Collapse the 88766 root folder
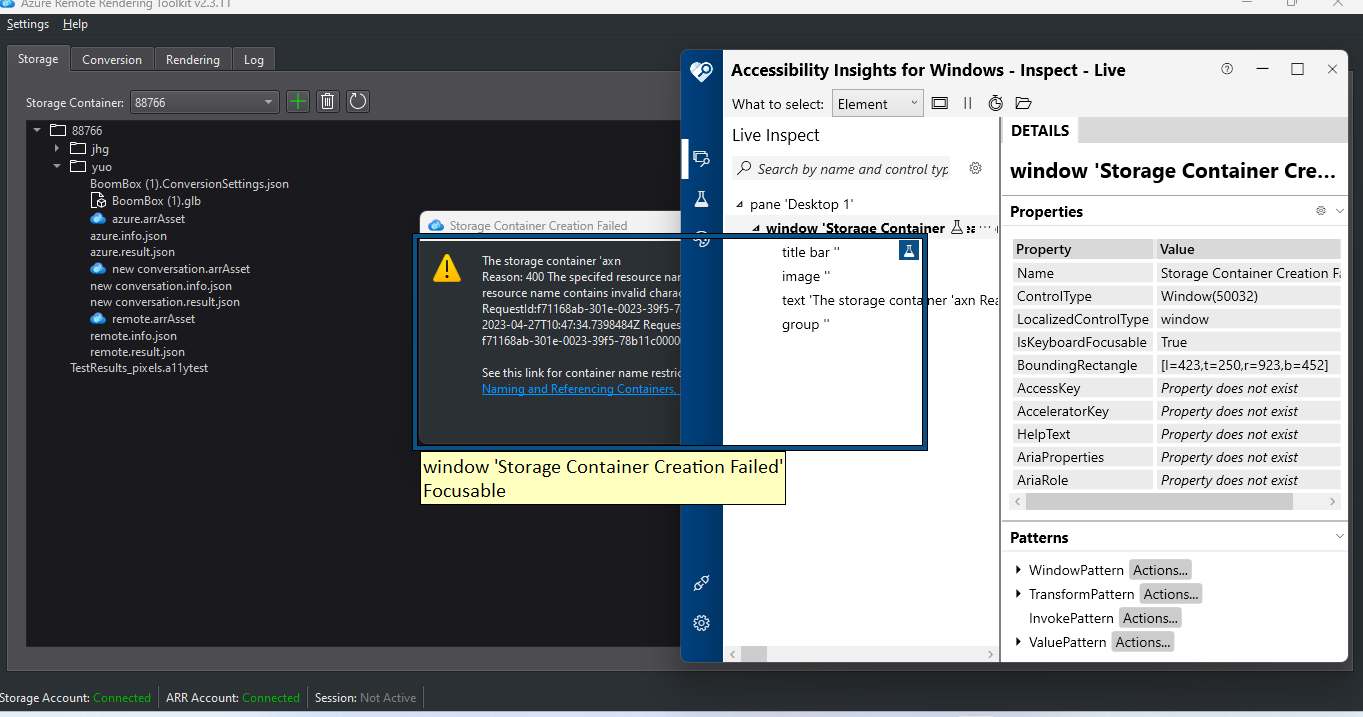The height and width of the screenshot is (717, 1363). pos(38,130)
